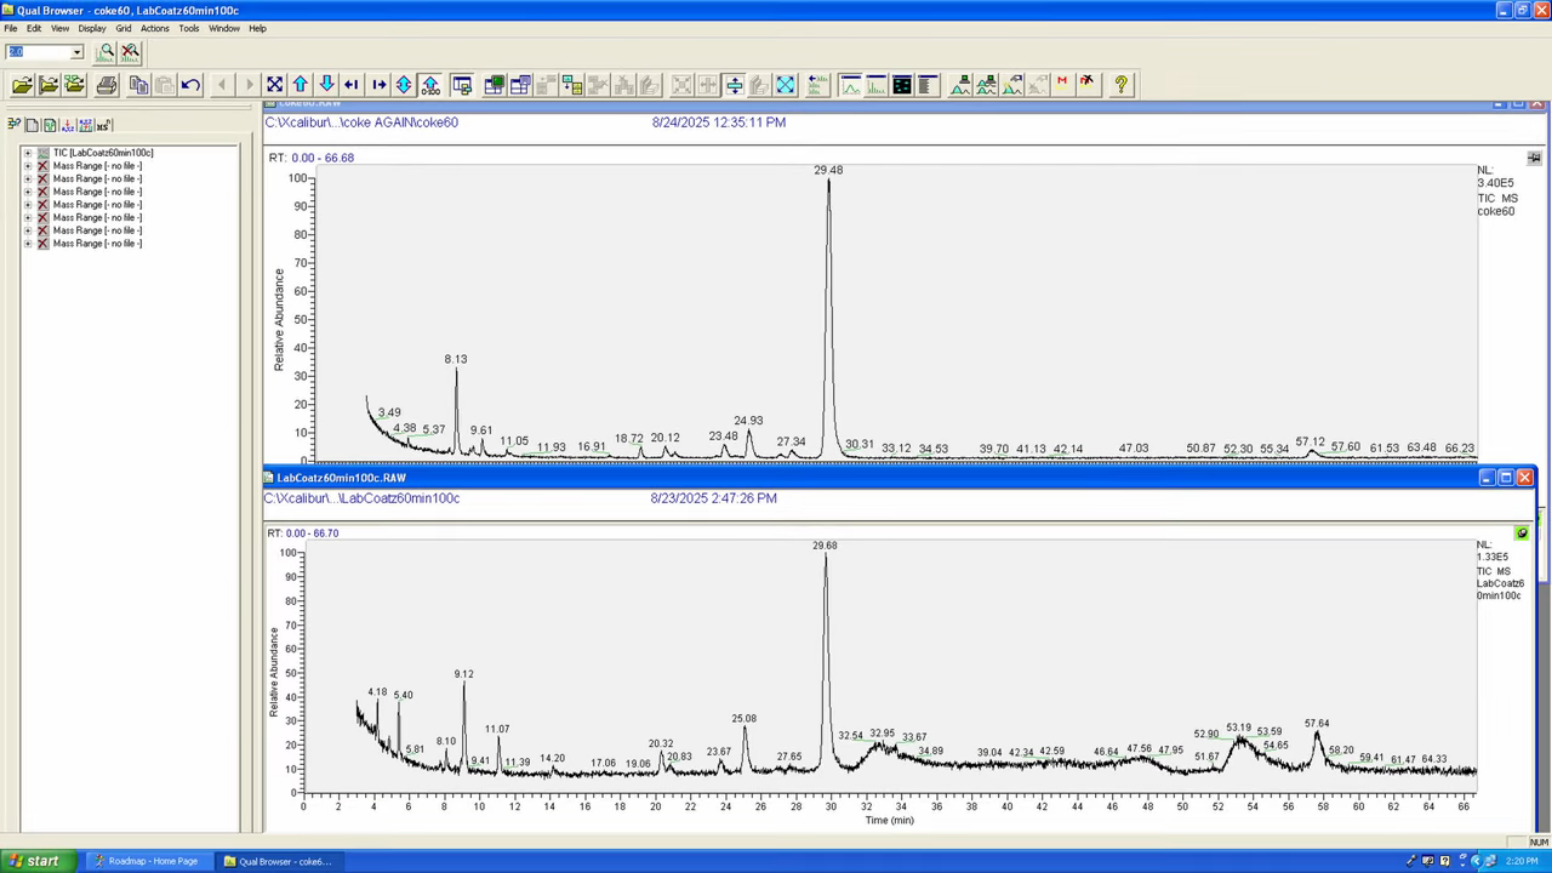Image resolution: width=1552 pixels, height=873 pixels.
Task: Select the Spectrum view icon
Action: [876, 85]
